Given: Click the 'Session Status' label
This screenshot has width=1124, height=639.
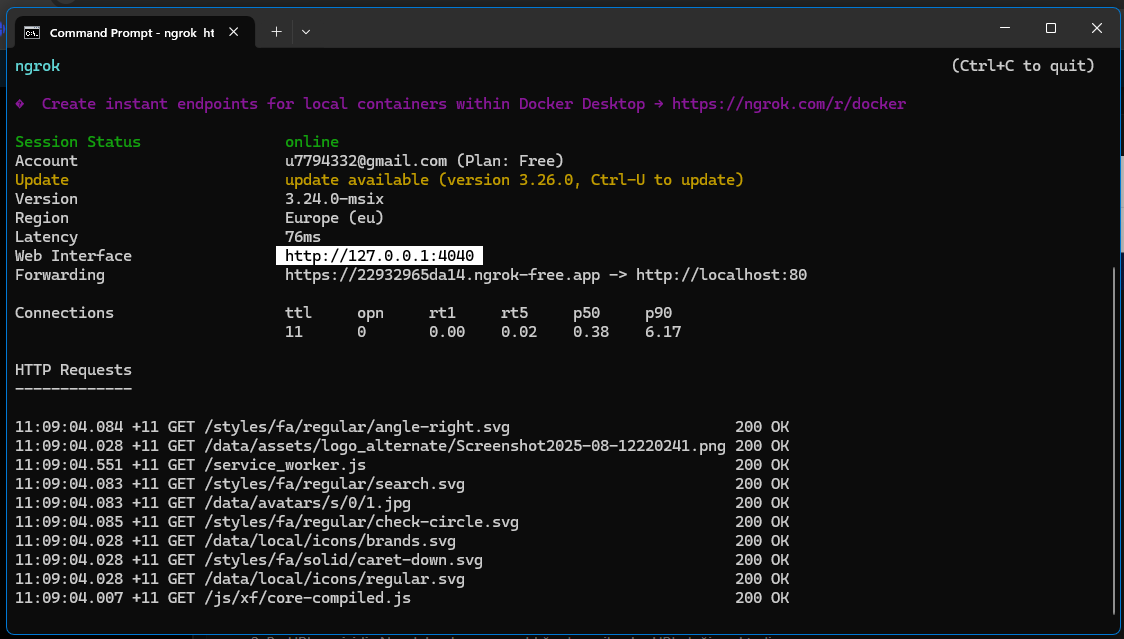Looking at the screenshot, I should [x=78, y=142].
